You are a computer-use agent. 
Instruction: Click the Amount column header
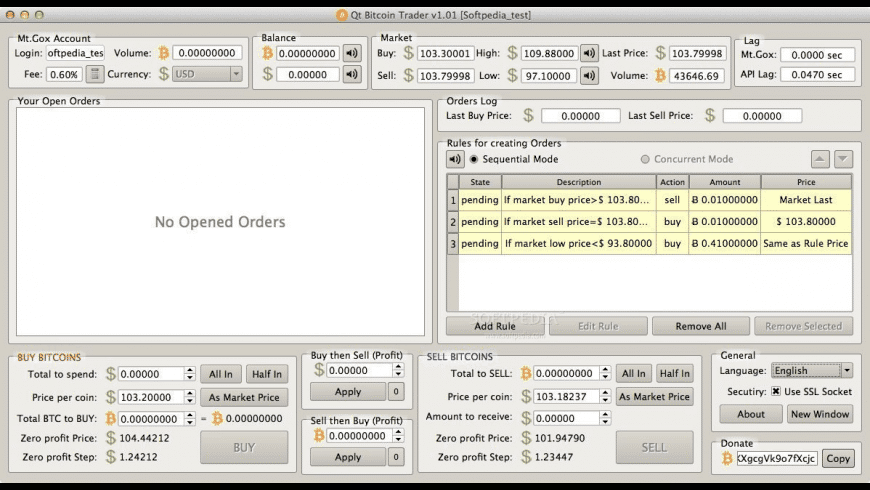725,182
